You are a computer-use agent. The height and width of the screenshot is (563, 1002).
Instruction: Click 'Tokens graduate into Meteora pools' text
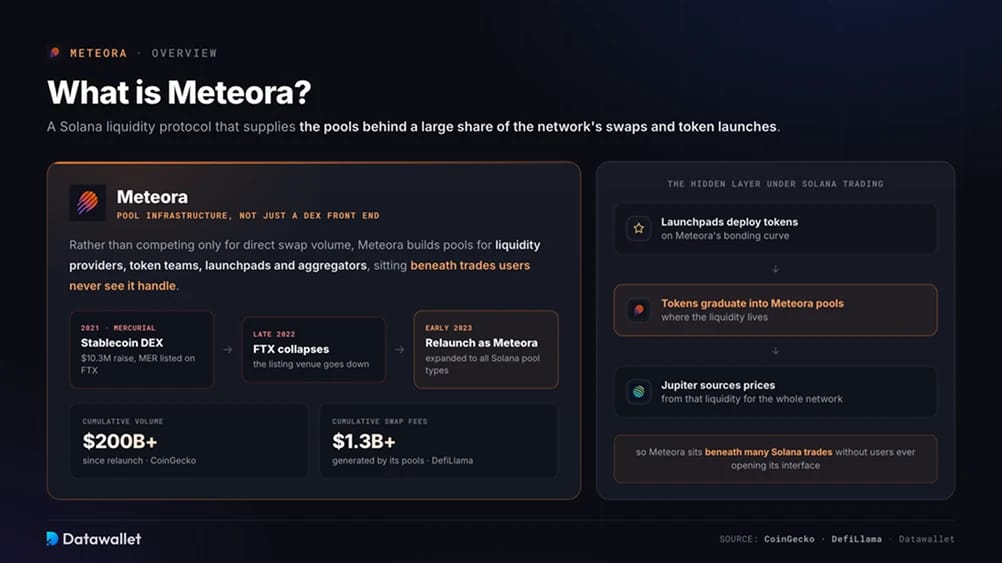coord(752,304)
